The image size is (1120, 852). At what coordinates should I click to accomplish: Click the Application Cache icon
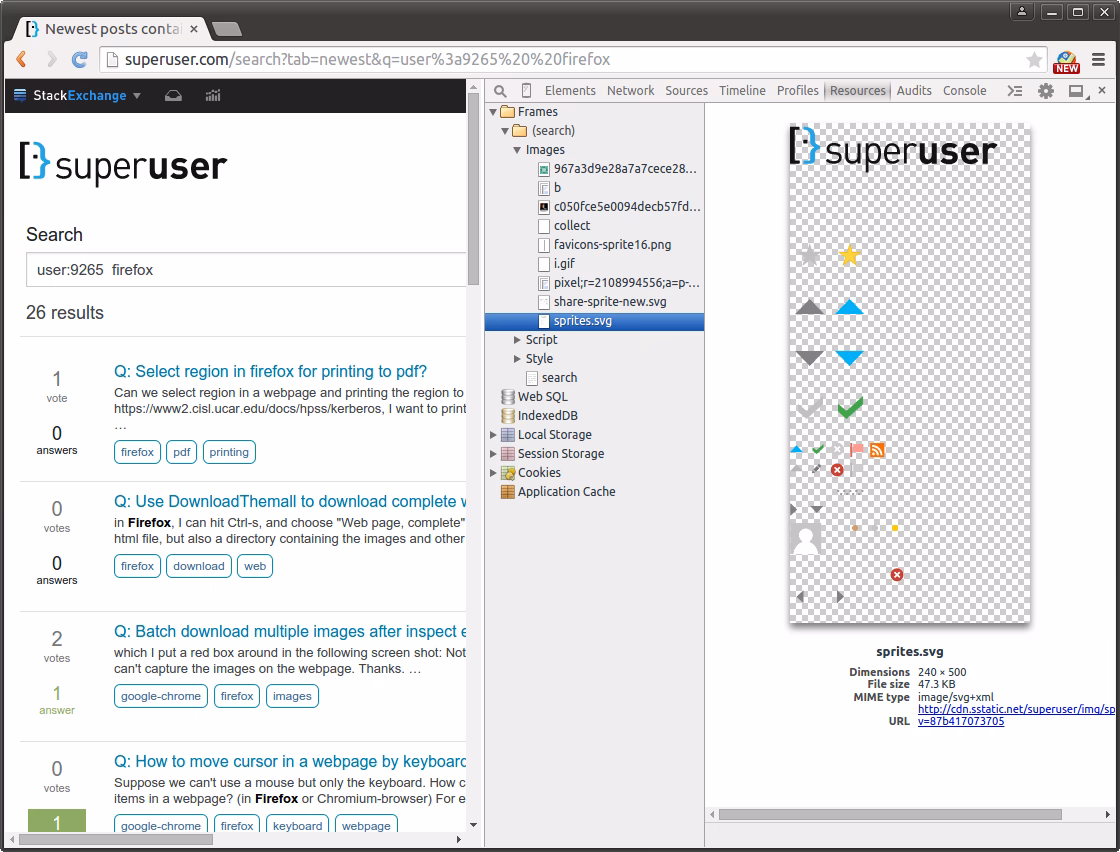coord(508,491)
